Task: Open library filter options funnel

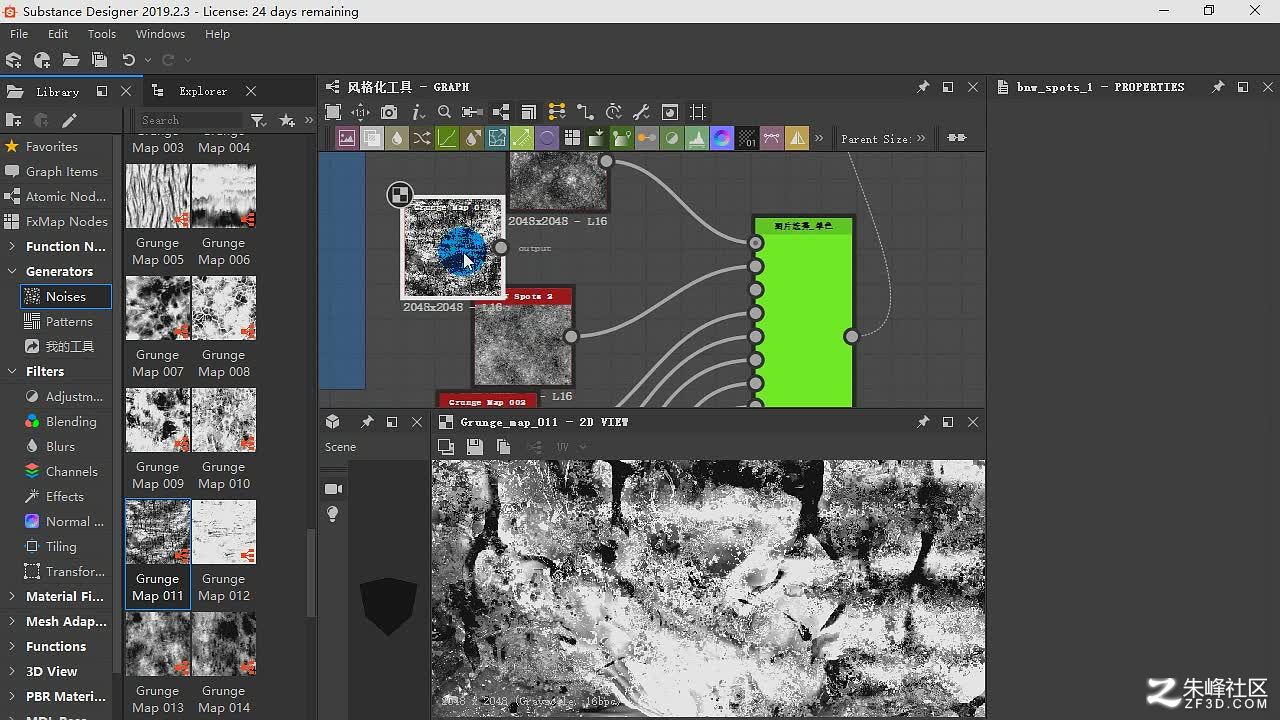Action: 258,120
